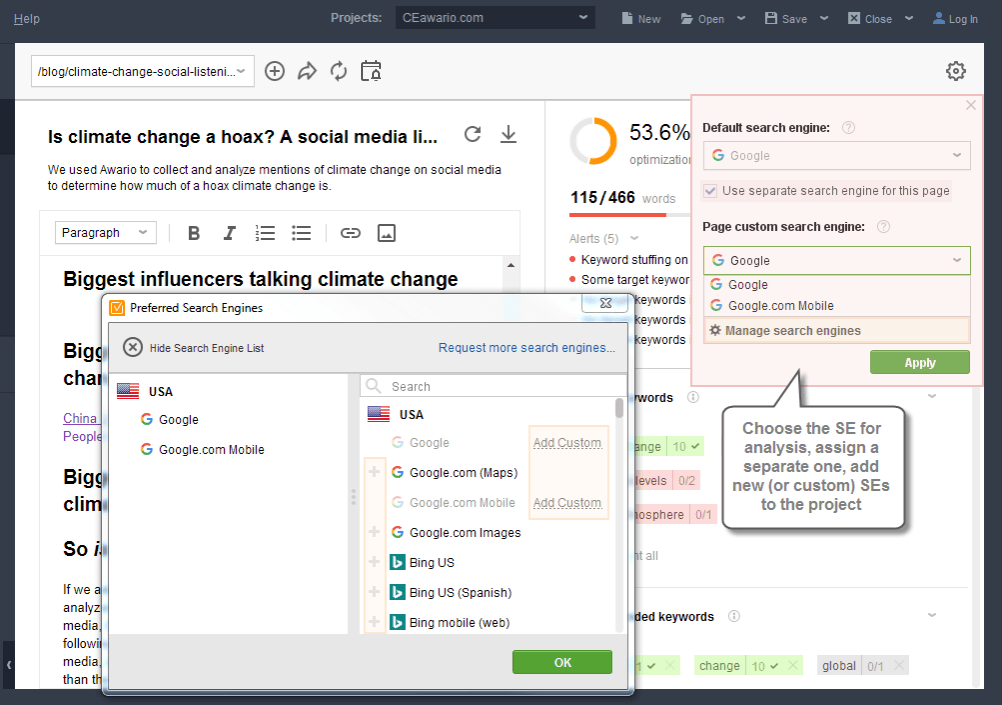Click New in the top menu
Screen dimensions: 1002x705
[641, 19]
